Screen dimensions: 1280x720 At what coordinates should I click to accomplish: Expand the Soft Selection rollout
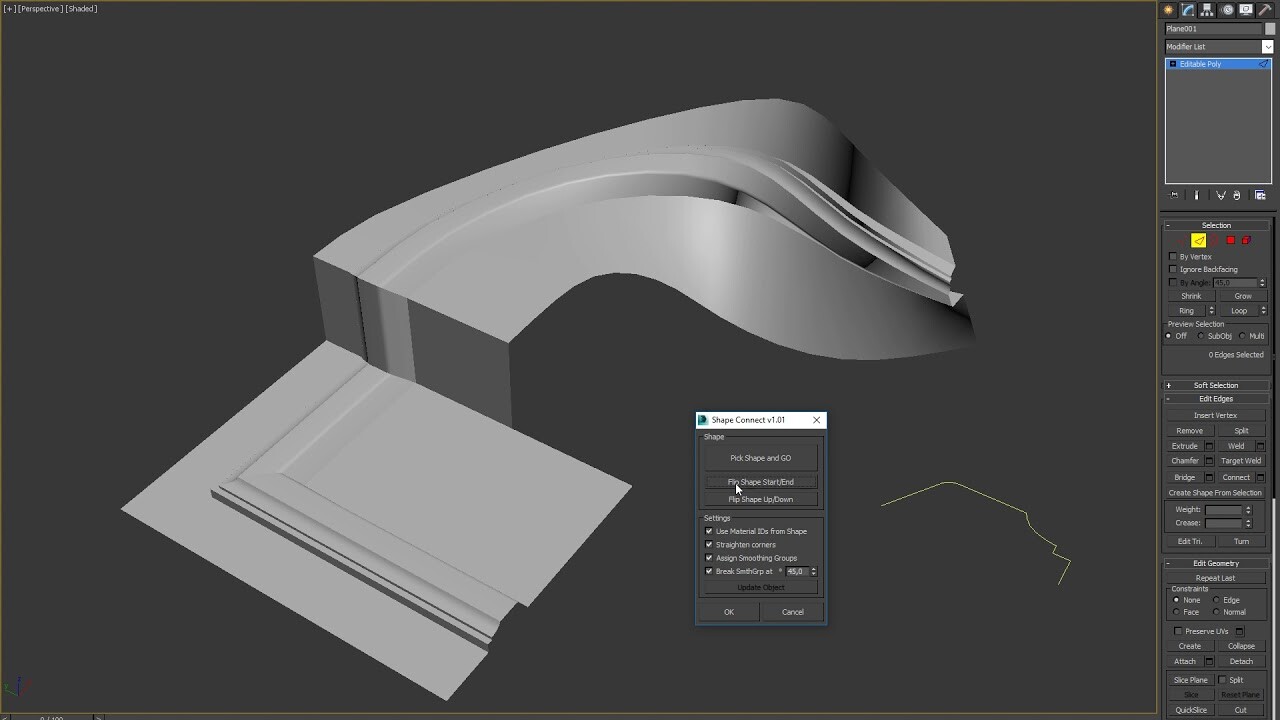tap(1216, 385)
